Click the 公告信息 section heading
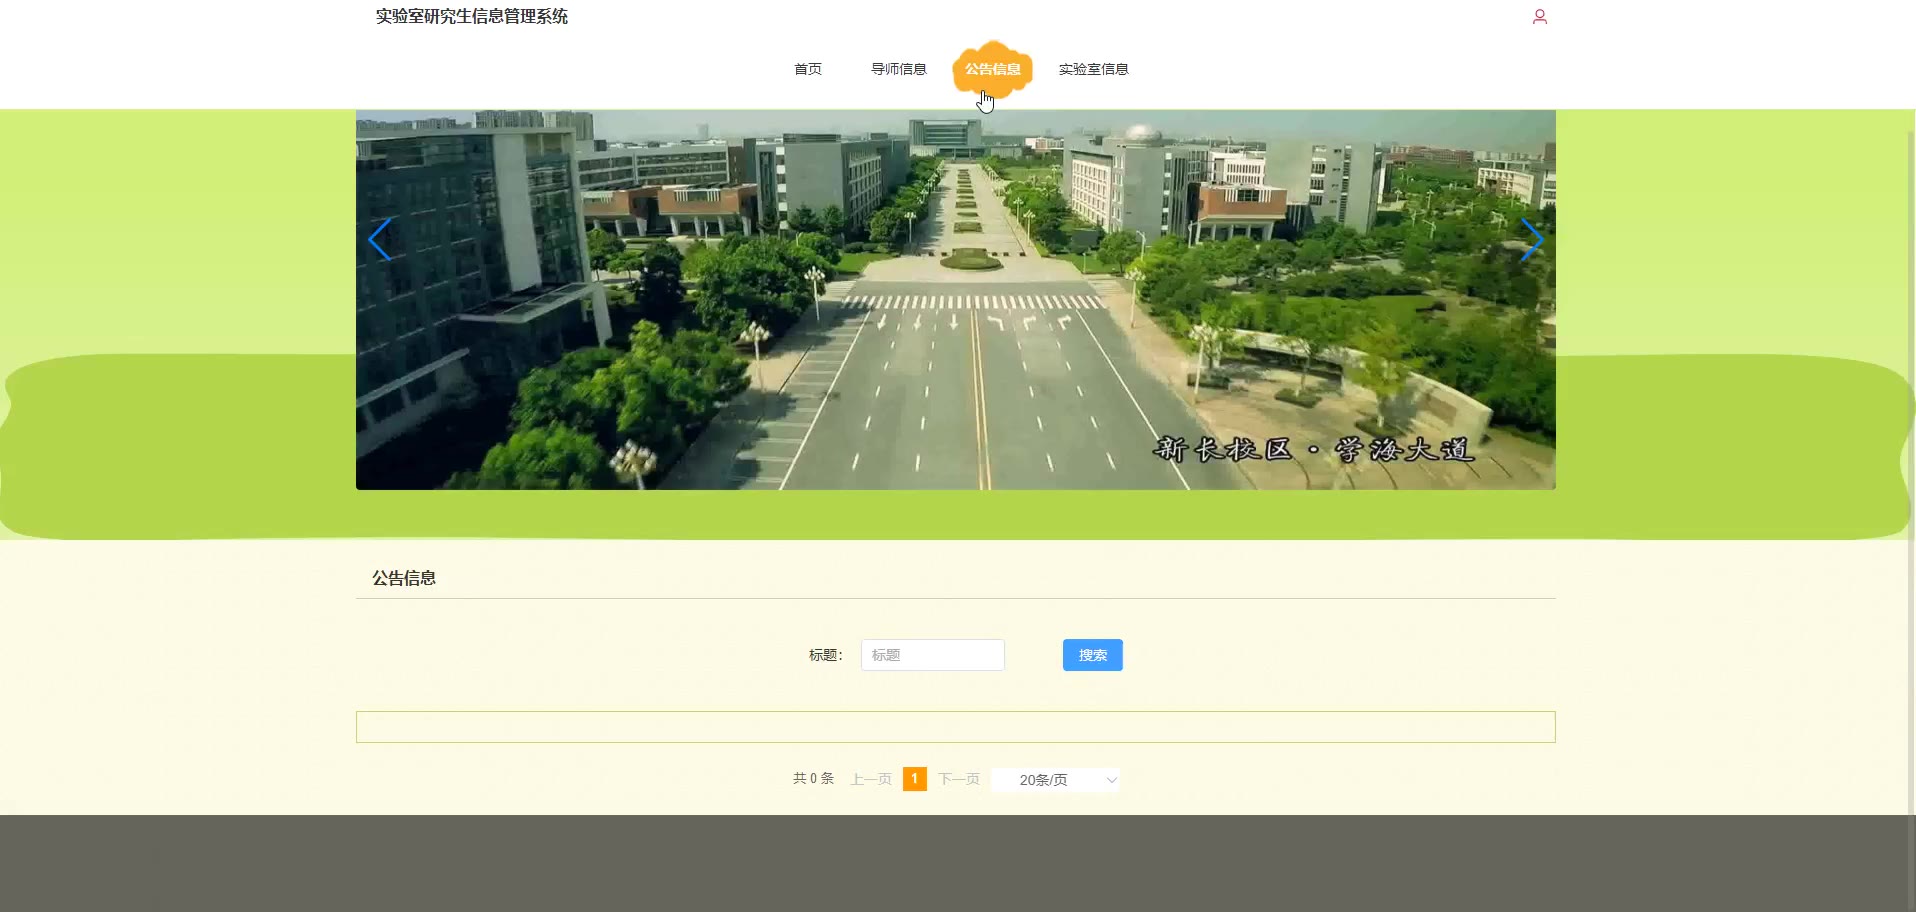 point(404,578)
